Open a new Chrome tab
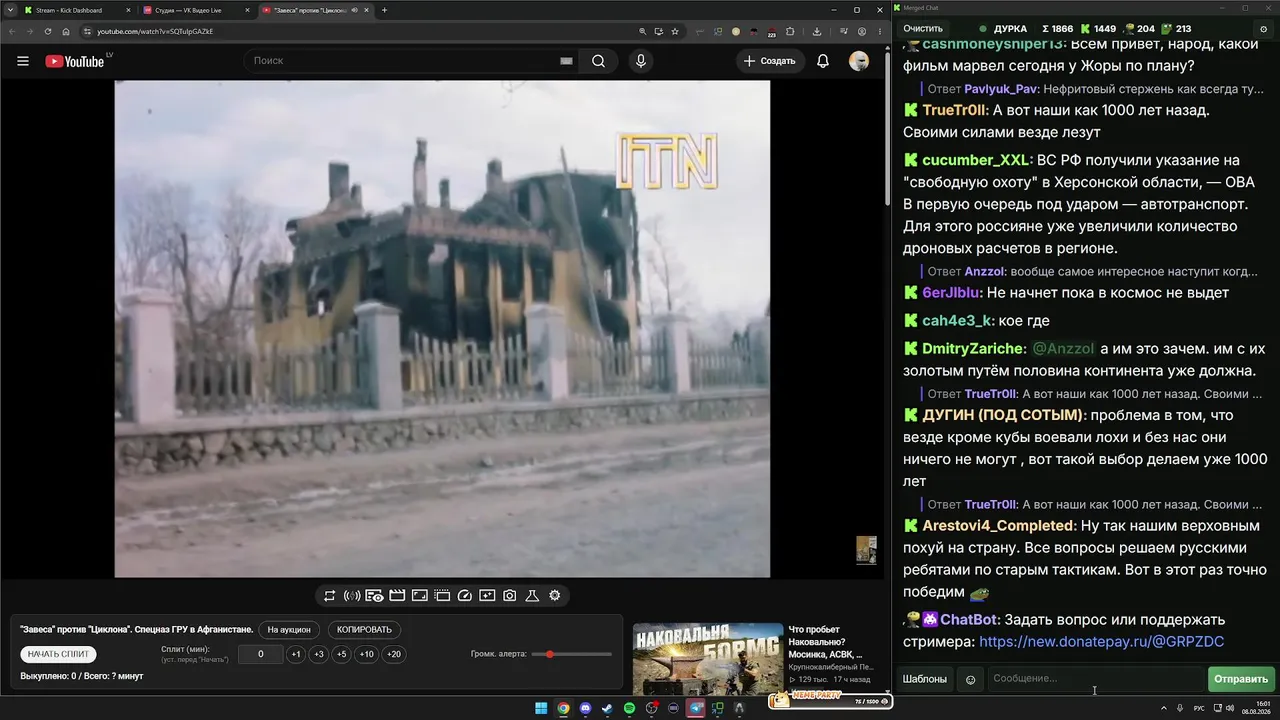Viewport: 1280px width, 720px height. click(x=385, y=10)
